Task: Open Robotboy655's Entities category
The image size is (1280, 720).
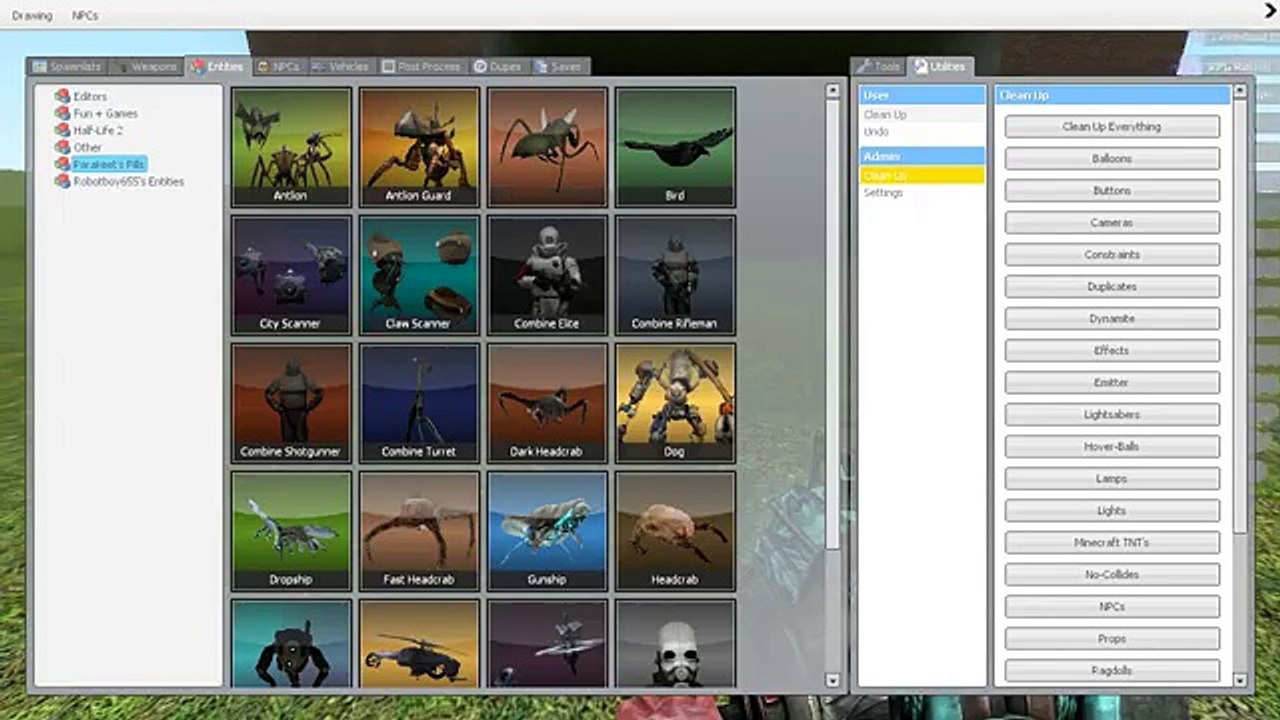Action: click(x=128, y=181)
